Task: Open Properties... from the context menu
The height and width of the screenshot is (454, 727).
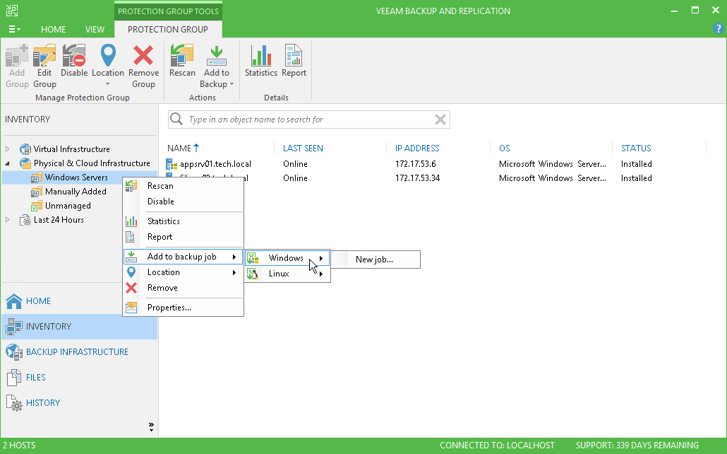Action: pyautogui.click(x=183, y=307)
